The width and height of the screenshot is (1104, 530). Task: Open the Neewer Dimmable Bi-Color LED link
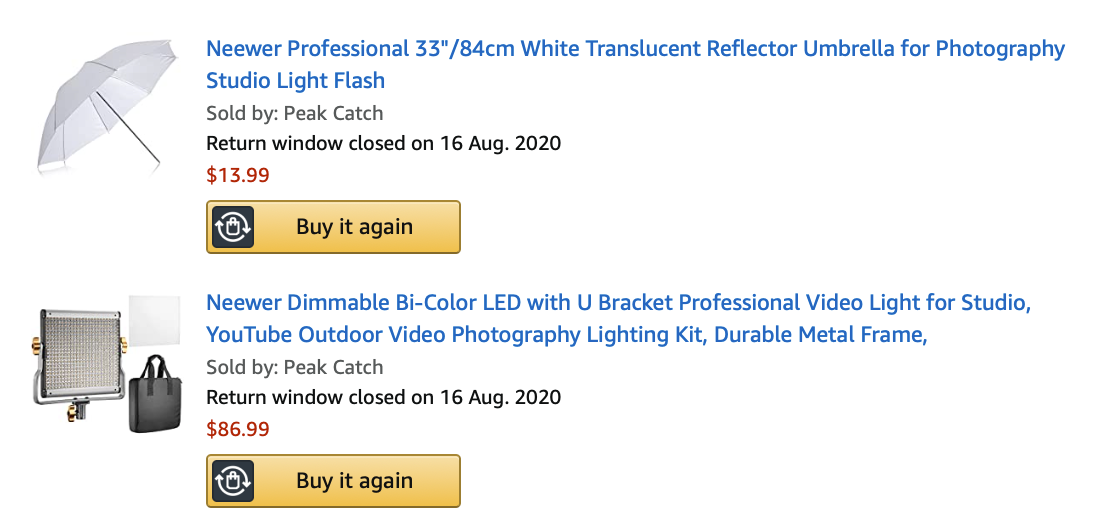click(619, 319)
